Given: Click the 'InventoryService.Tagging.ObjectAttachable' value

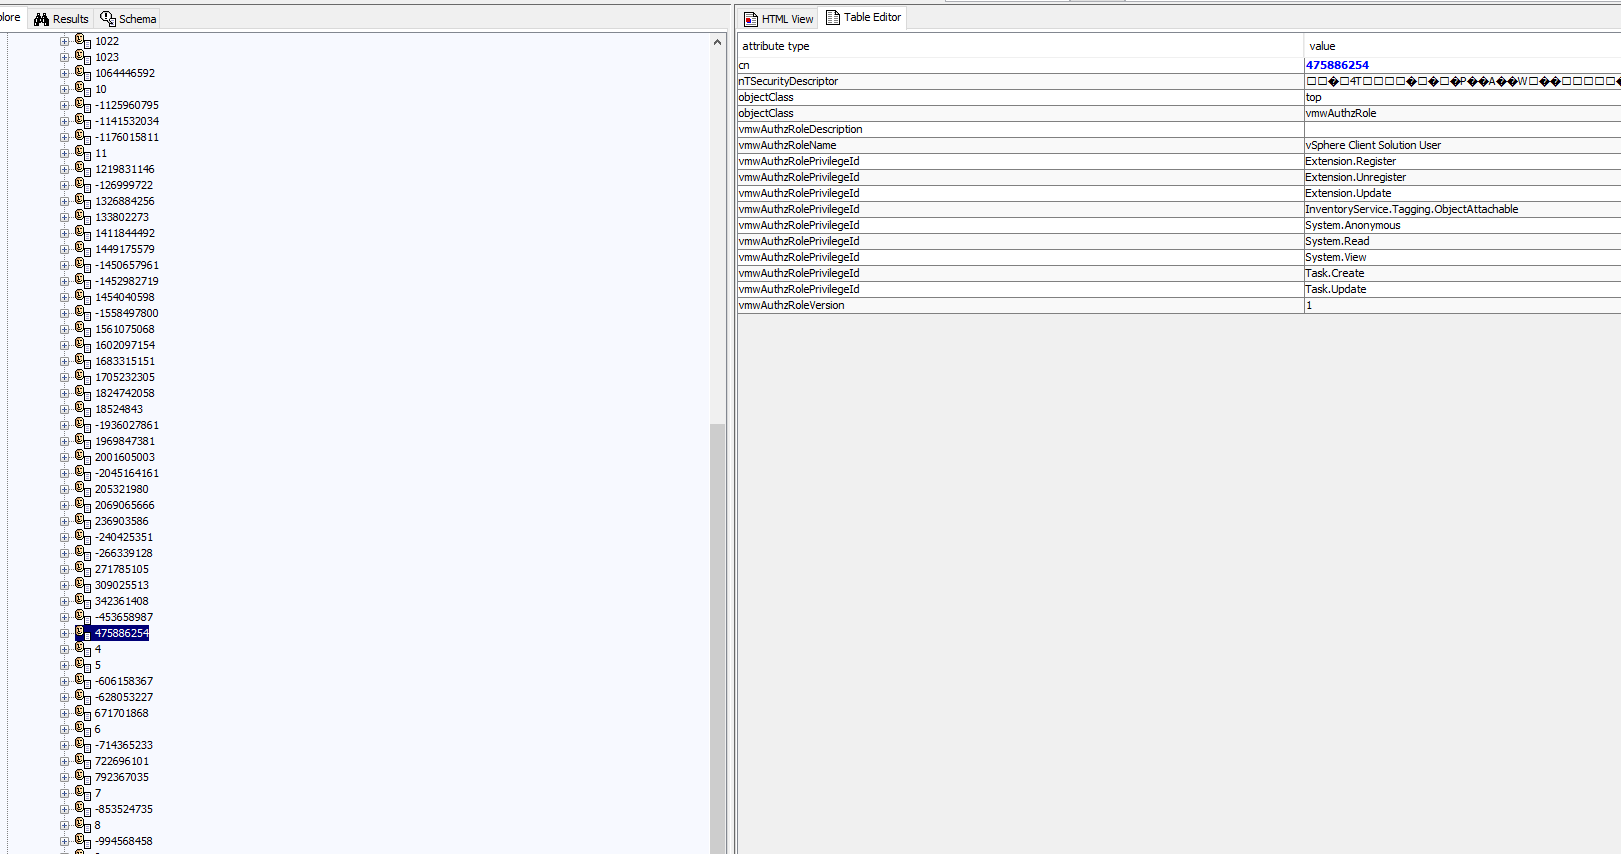Looking at the screenshot, I should 1462,209.
